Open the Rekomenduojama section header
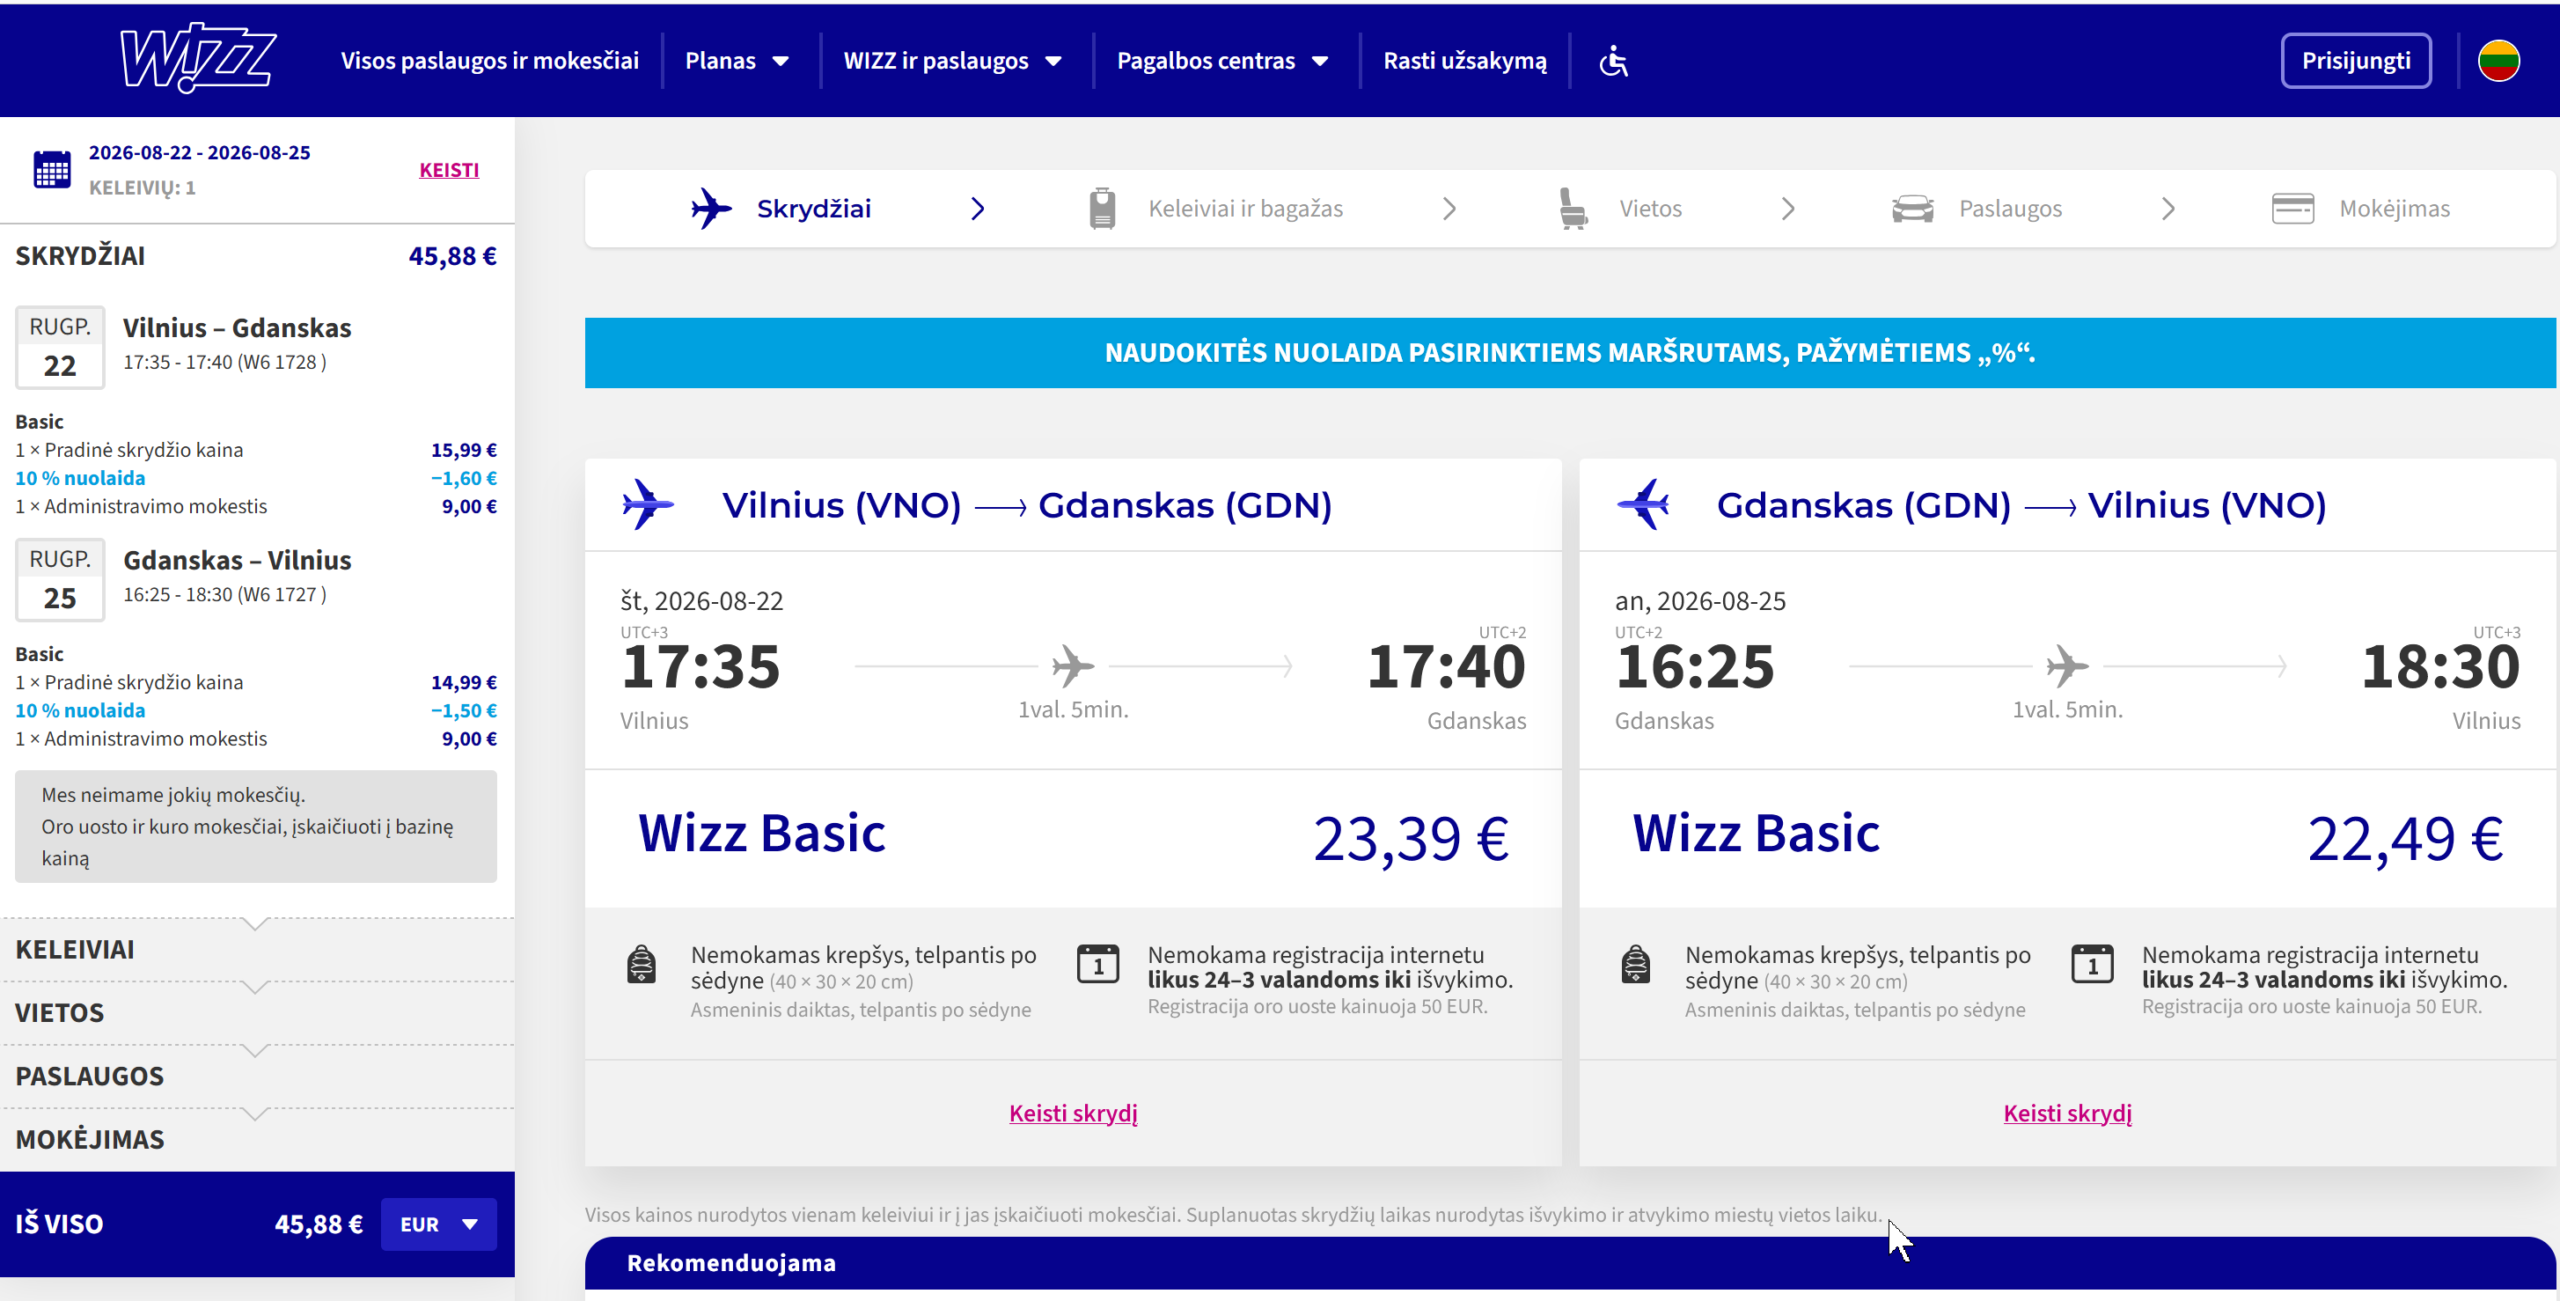Image resolution: width=2560 pixels, height=1301 pixels. 1570,1263
